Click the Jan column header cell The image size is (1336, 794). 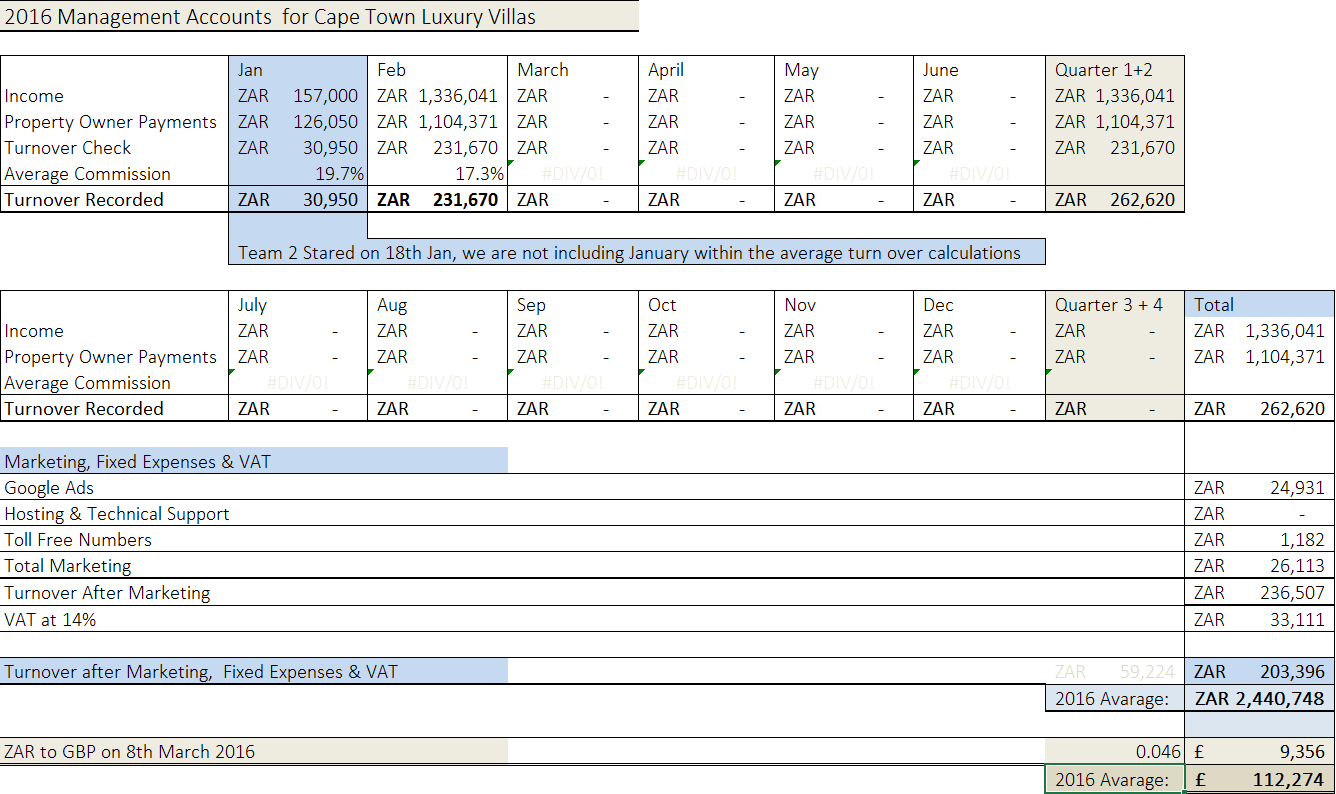(298, 70)
